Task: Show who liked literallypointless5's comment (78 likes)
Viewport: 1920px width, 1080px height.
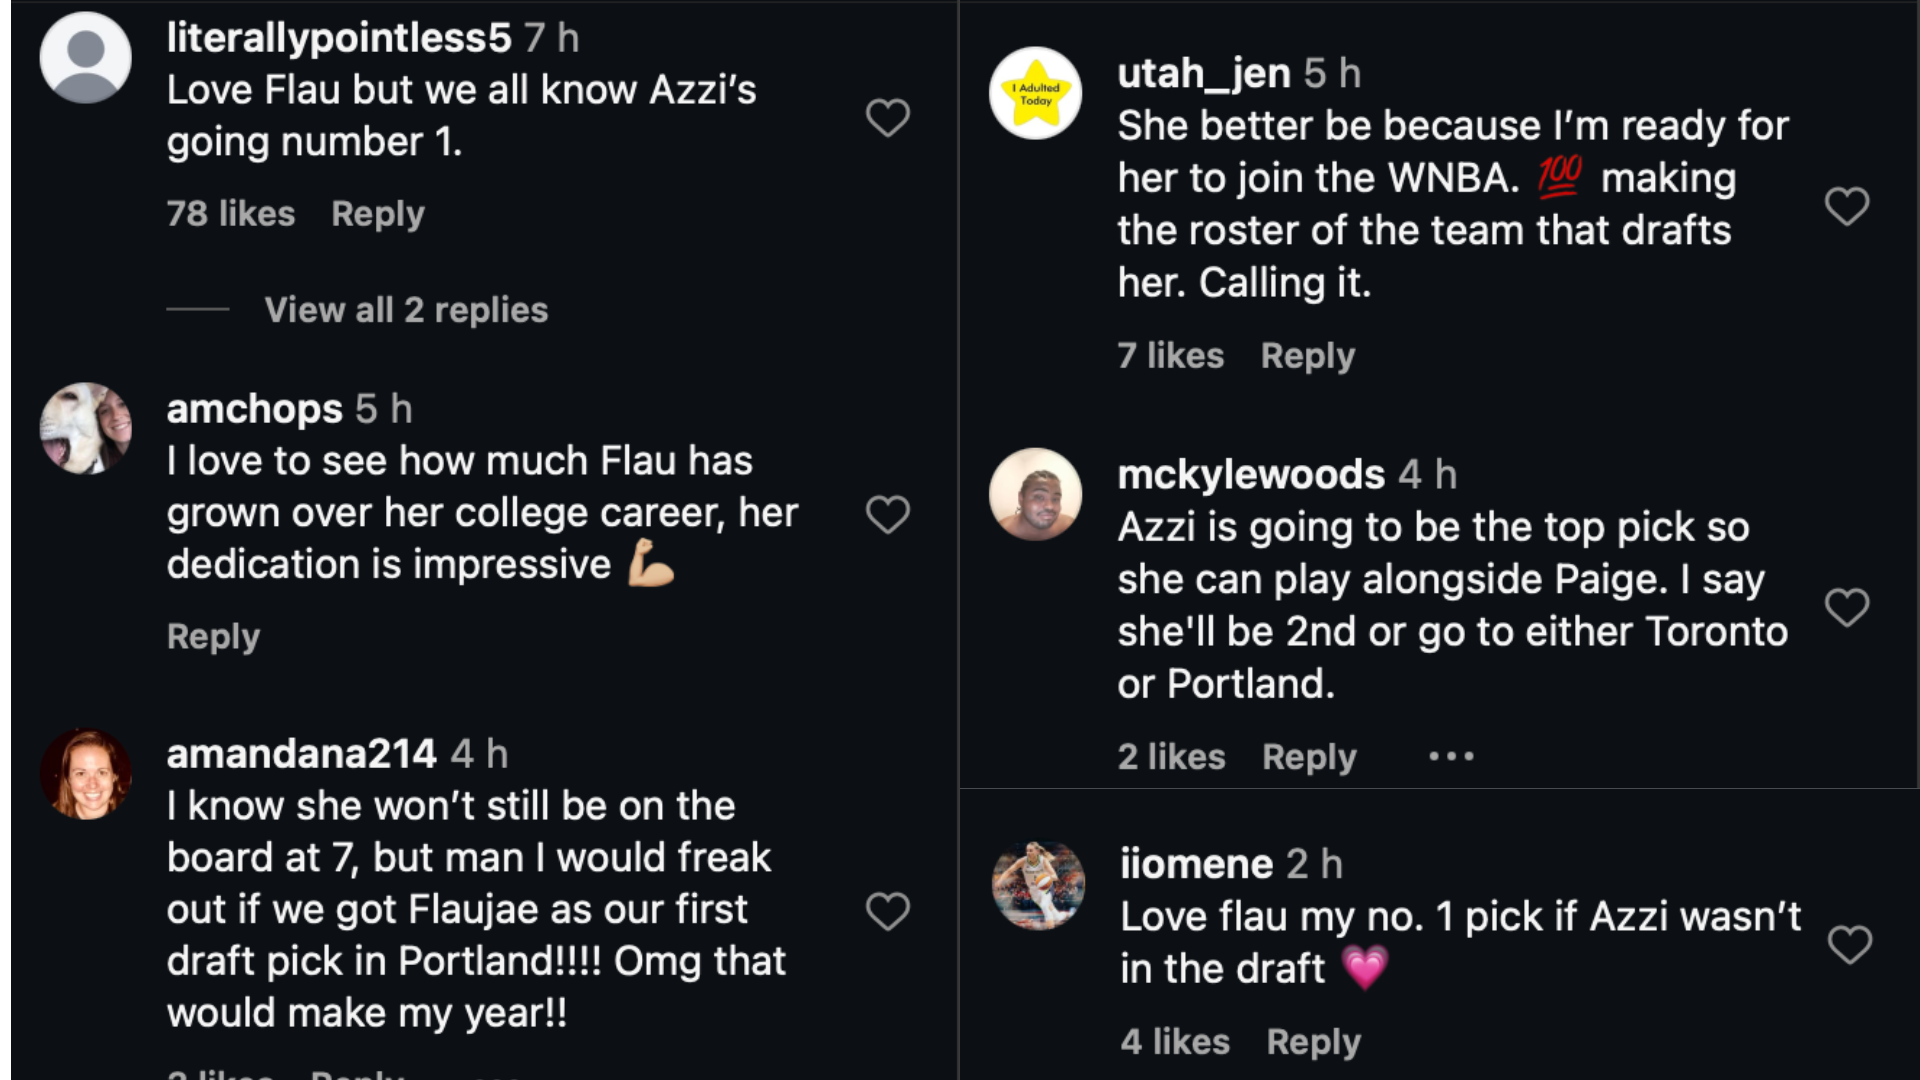Action: (x=230, y=214)
